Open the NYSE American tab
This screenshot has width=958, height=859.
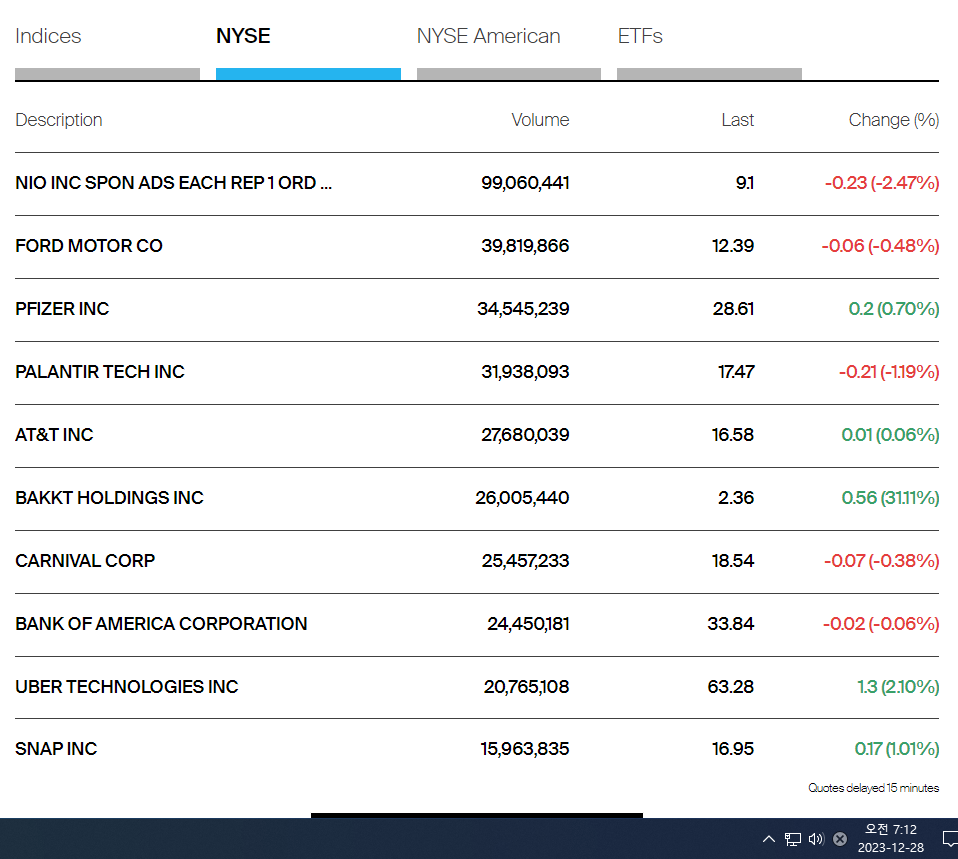488,36
